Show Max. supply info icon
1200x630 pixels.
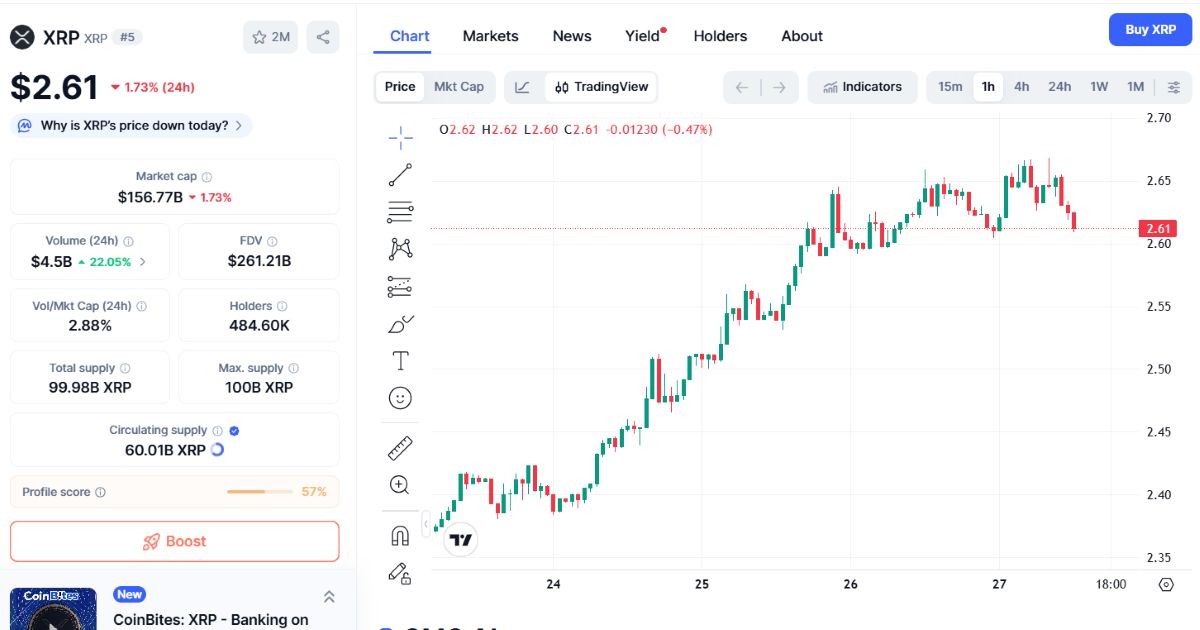294,369
